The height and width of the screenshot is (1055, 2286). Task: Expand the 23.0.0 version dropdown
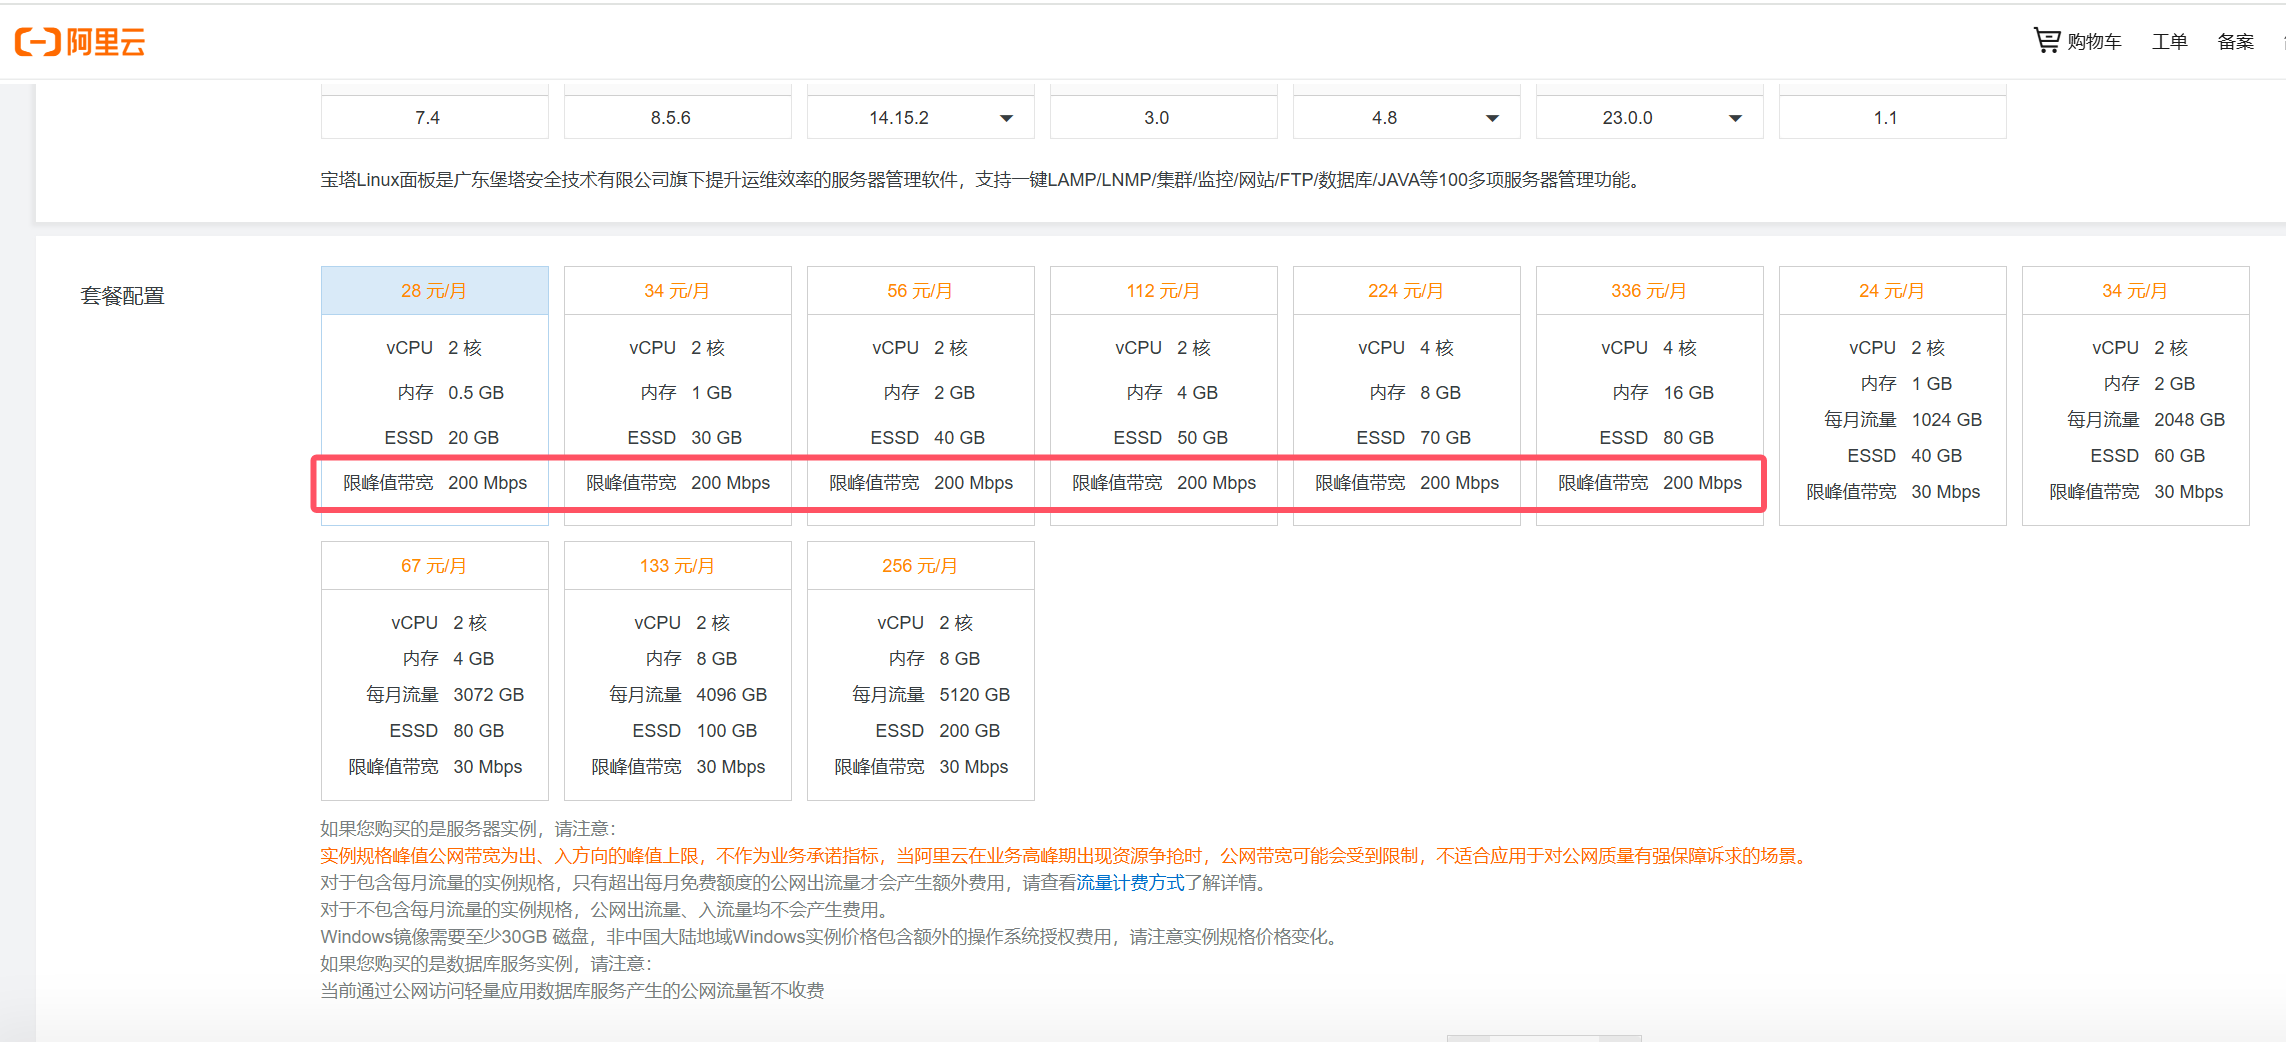click(x=1735, y=118)
